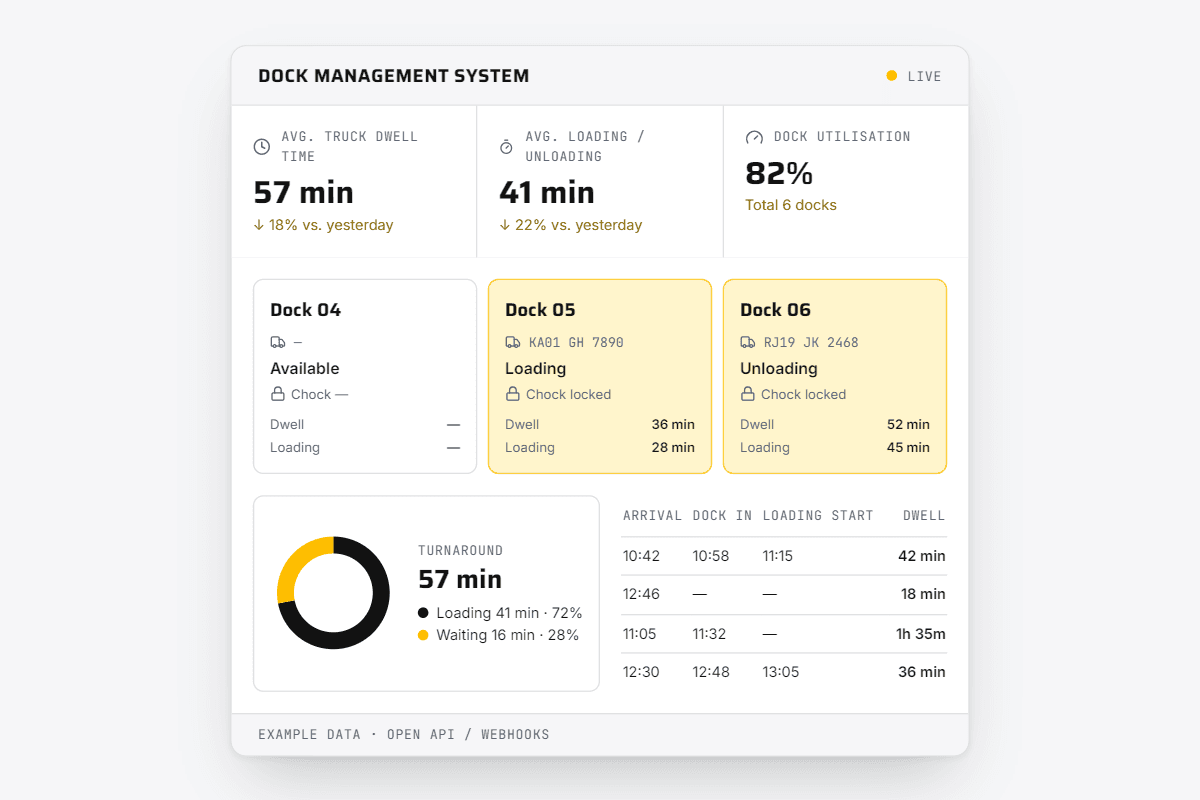Click the dock in time 11:32
This screenshot has width=1200, height=800.
click(710, 633)
